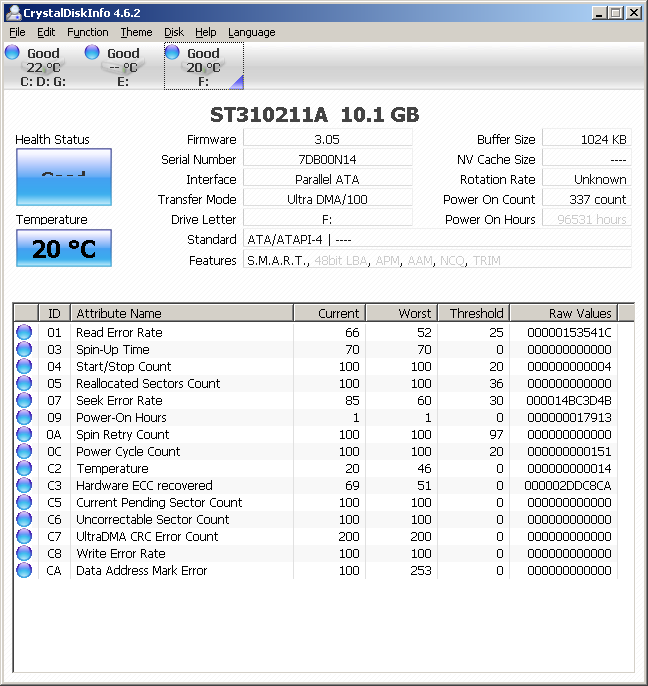The height and width of the screenshot is (686, 648).
Task: Click status orb of Write Error Rate row
Action: pyautogui.click(x=24, y=553)
